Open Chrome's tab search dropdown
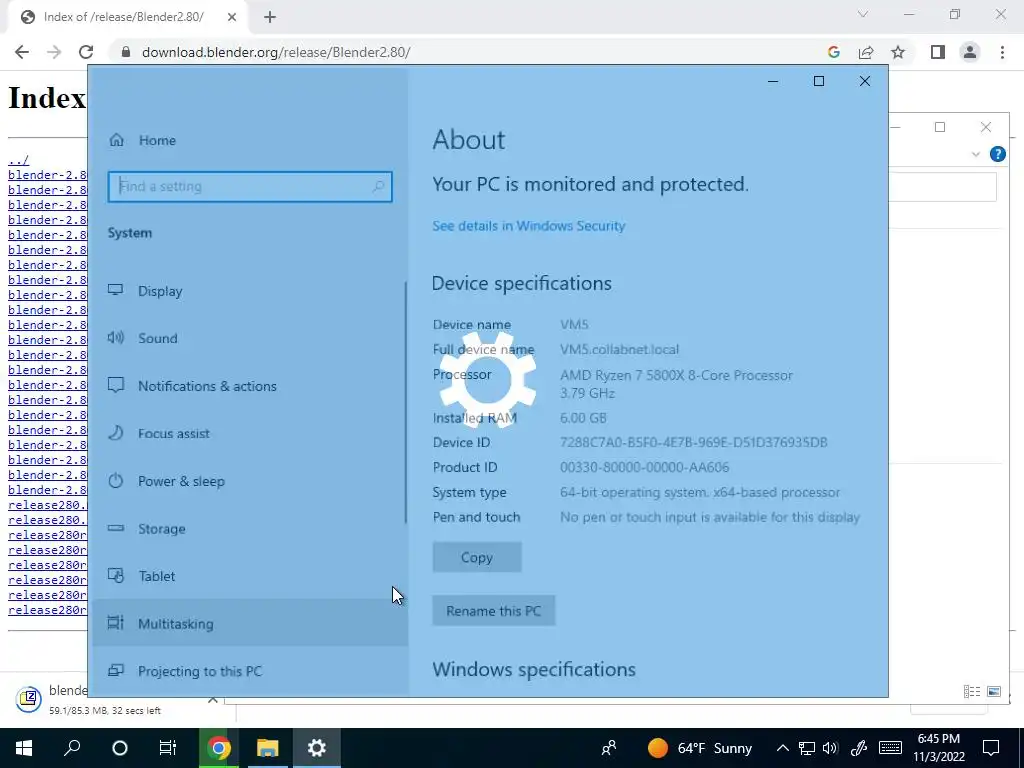Viewport: 1024px width, 768px height. pos(863,14)
